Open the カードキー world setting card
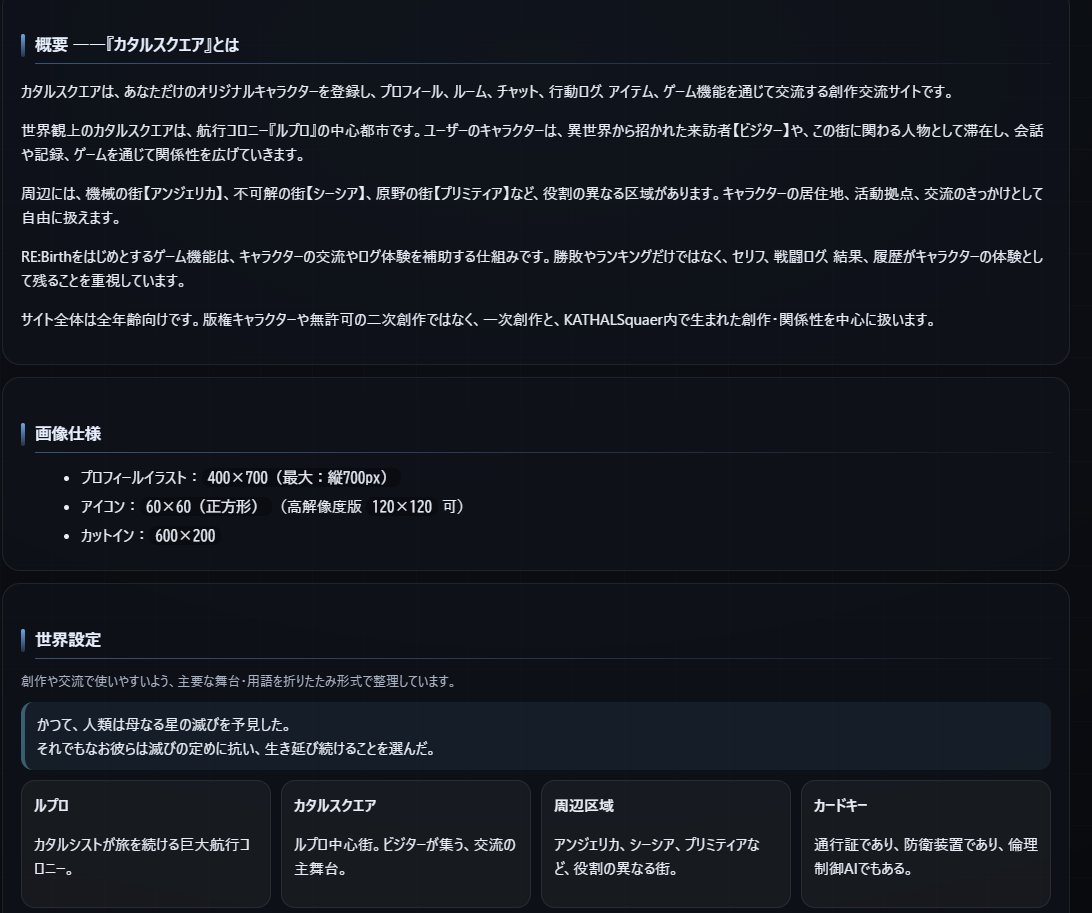The width and height of the screenshot is (1092, 913). pos(925,843)
